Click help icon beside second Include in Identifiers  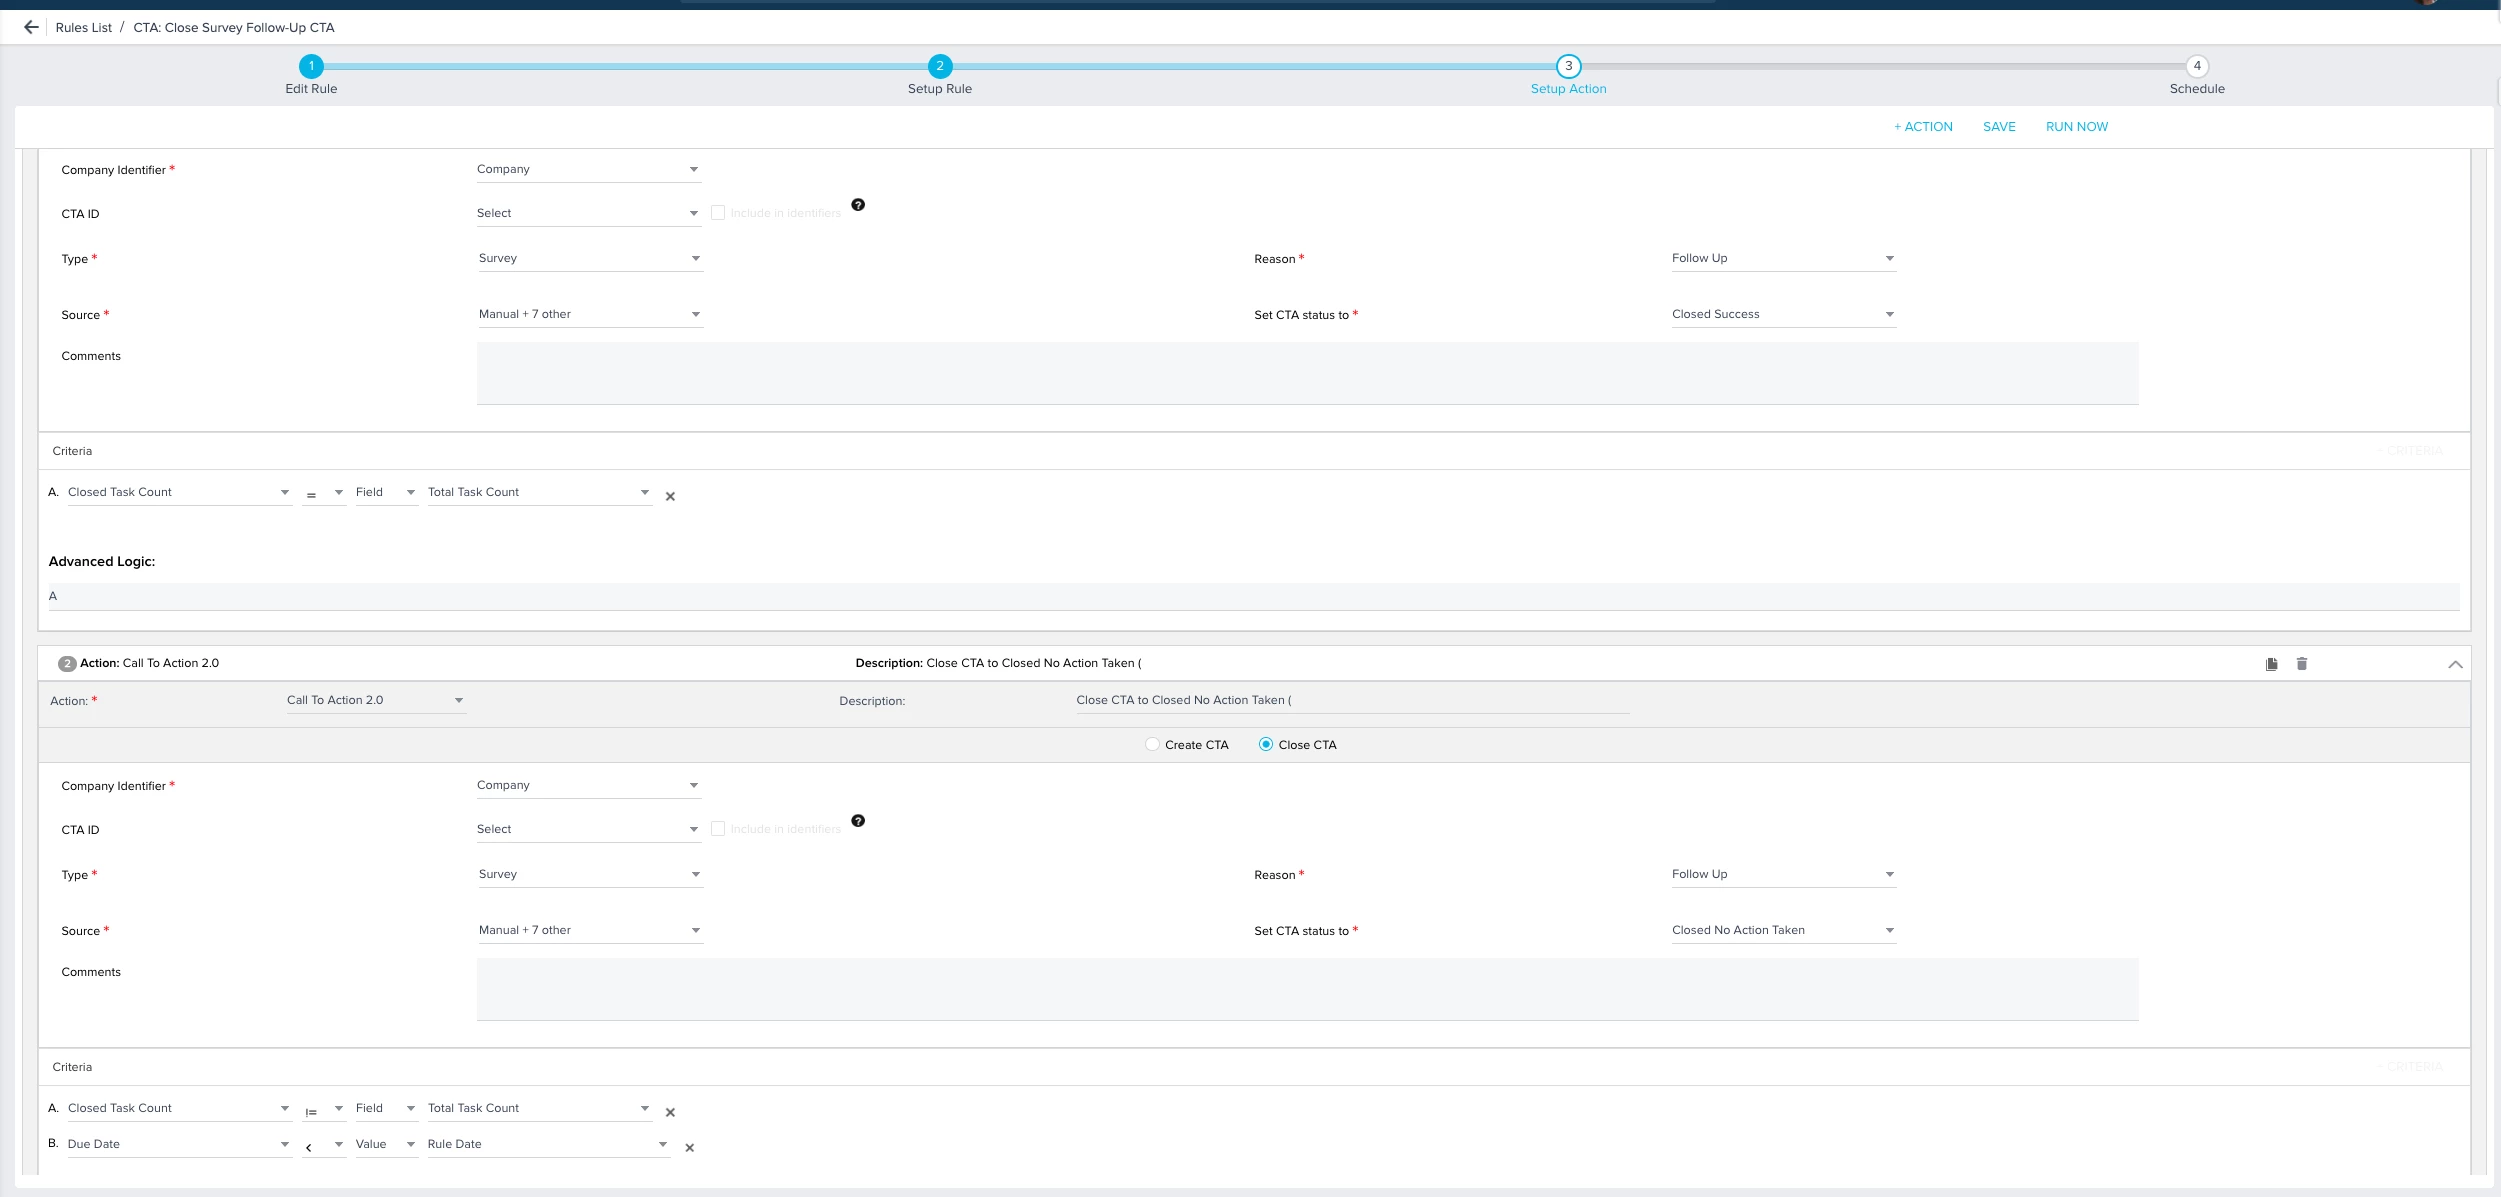click(857, 821)
